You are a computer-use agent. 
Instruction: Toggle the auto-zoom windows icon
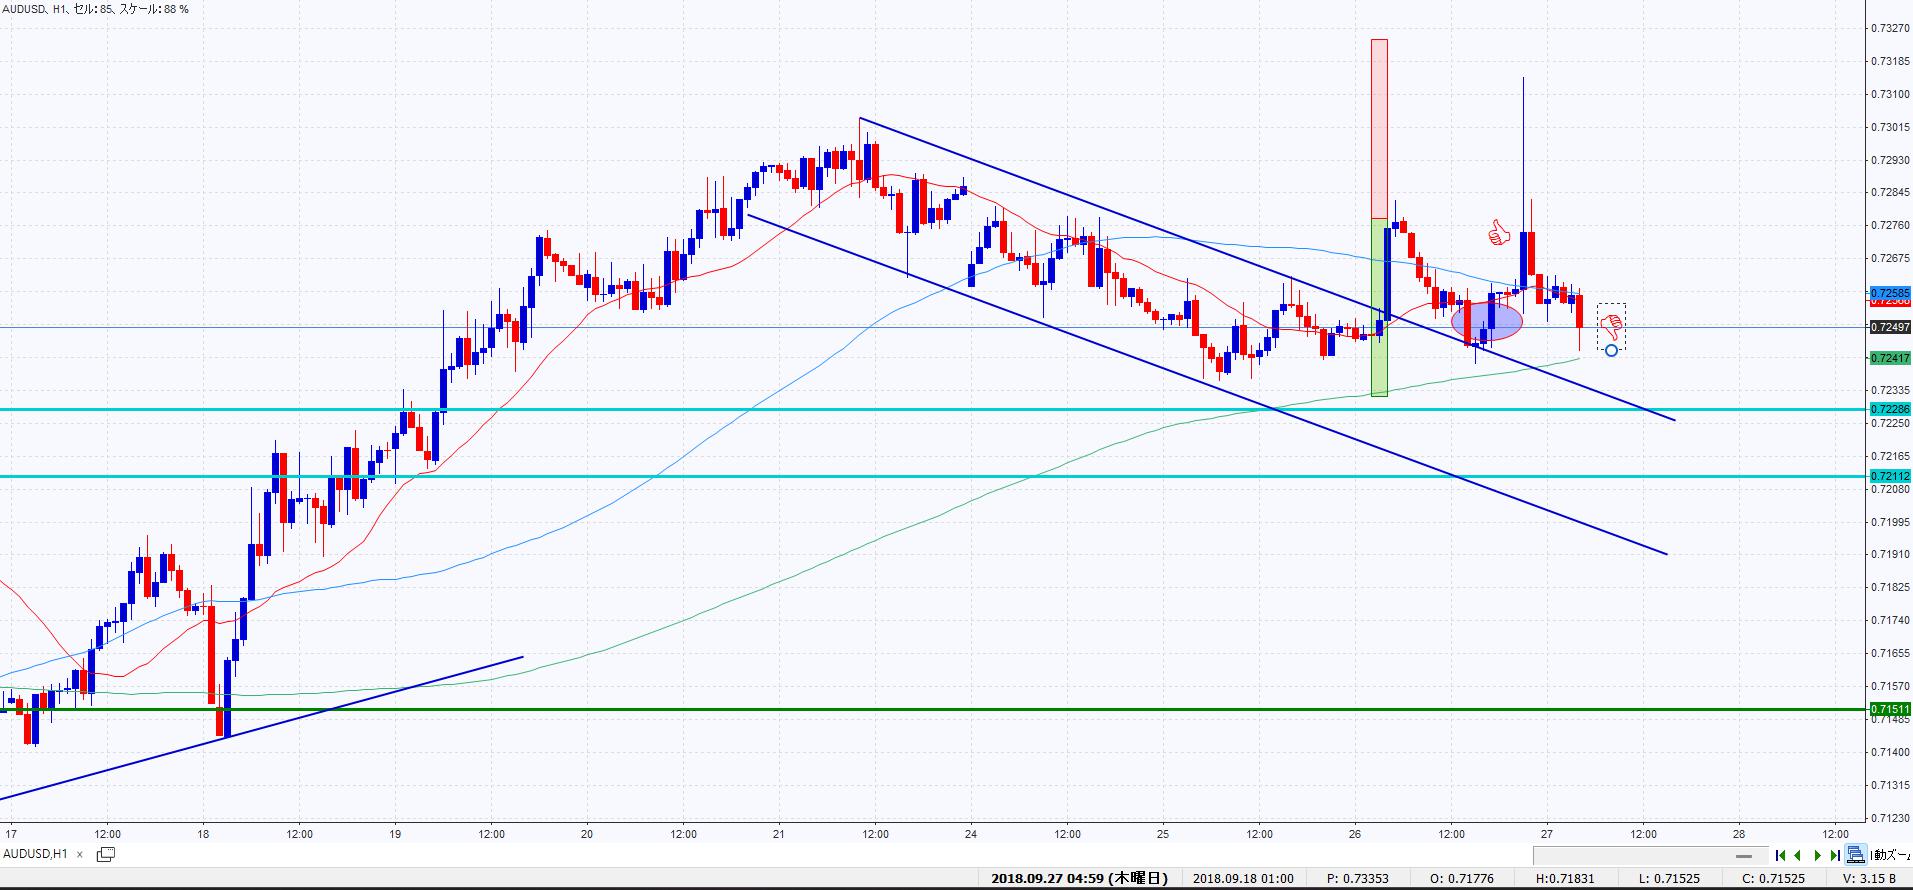click(x=1856, y=855)
